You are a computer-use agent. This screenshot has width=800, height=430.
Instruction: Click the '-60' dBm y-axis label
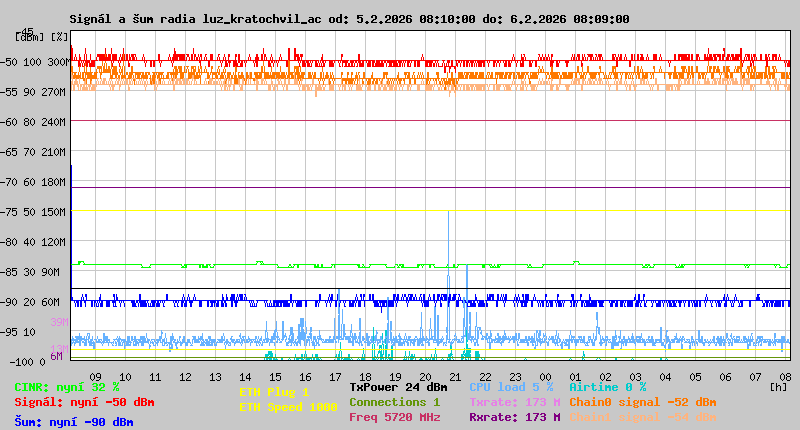(x=9, y=122)
